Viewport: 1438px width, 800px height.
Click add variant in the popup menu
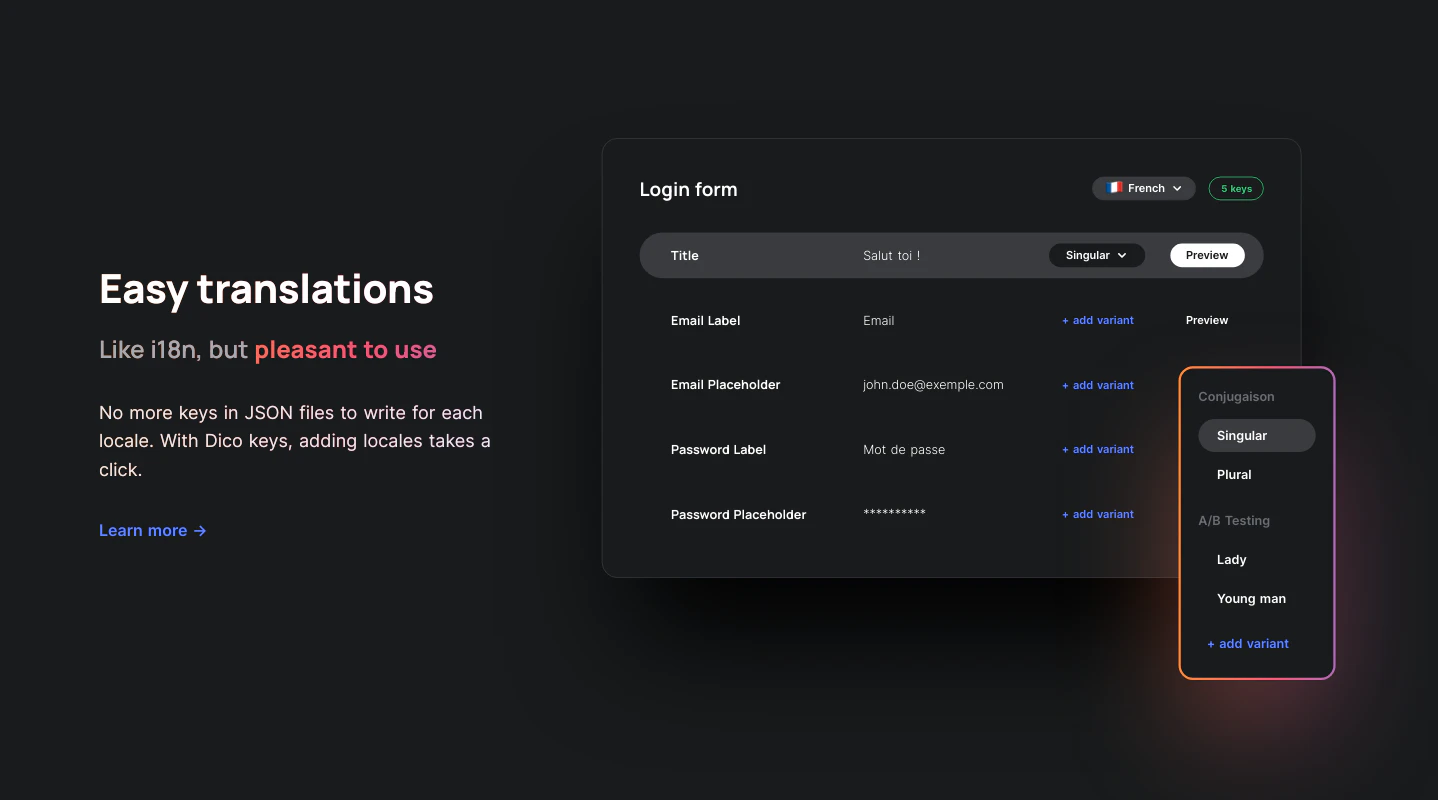pos(1248,644)
